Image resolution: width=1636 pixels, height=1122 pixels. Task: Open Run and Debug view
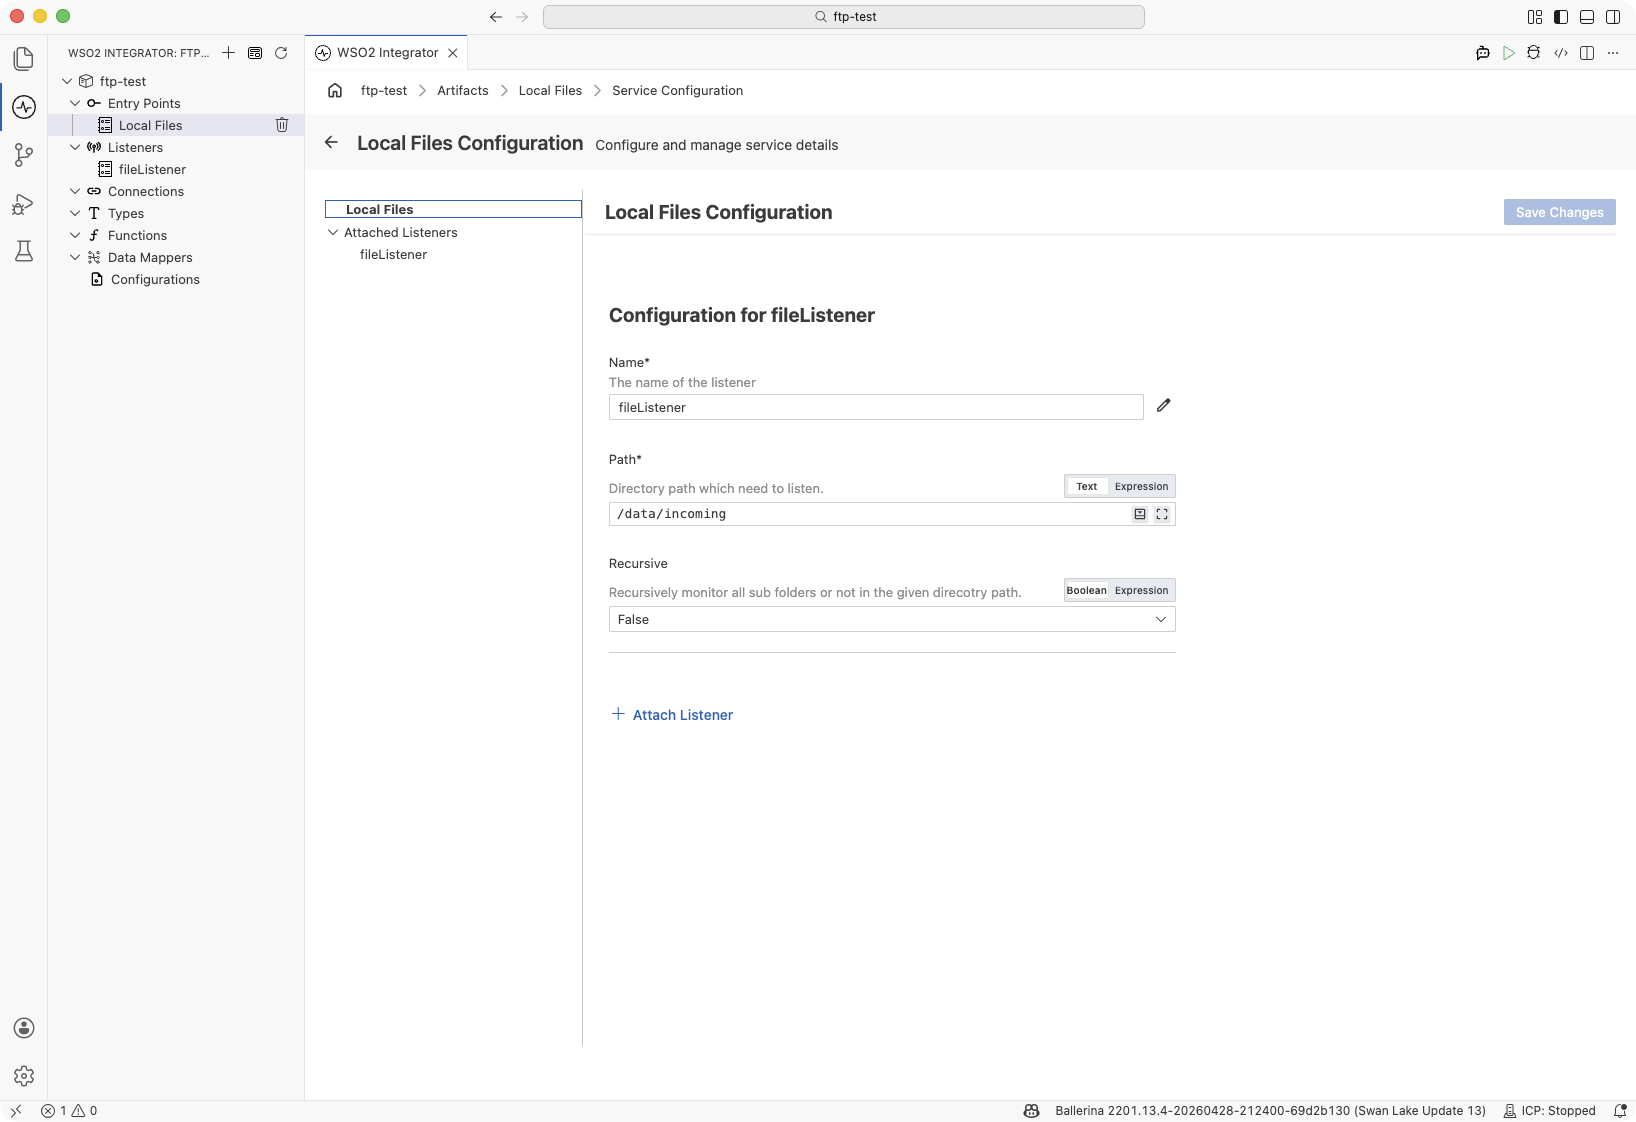(24, 204)
